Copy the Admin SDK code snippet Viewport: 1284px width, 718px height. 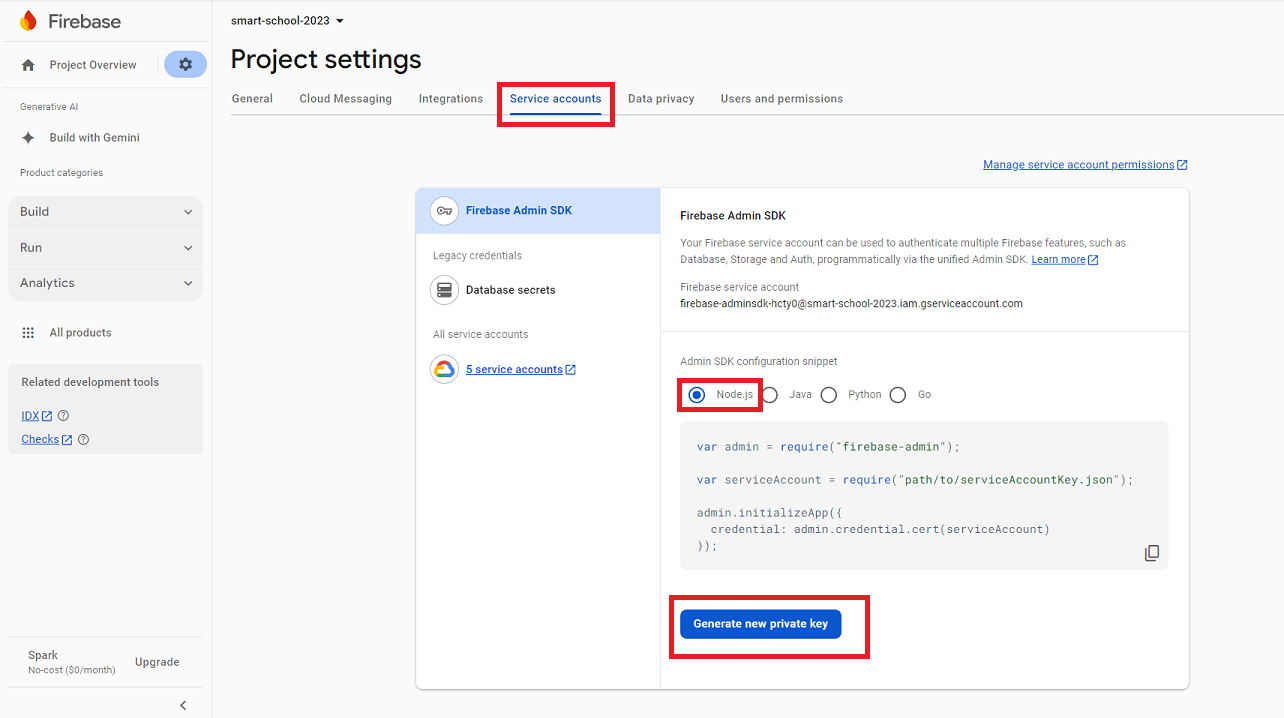tap(1152, 553)
